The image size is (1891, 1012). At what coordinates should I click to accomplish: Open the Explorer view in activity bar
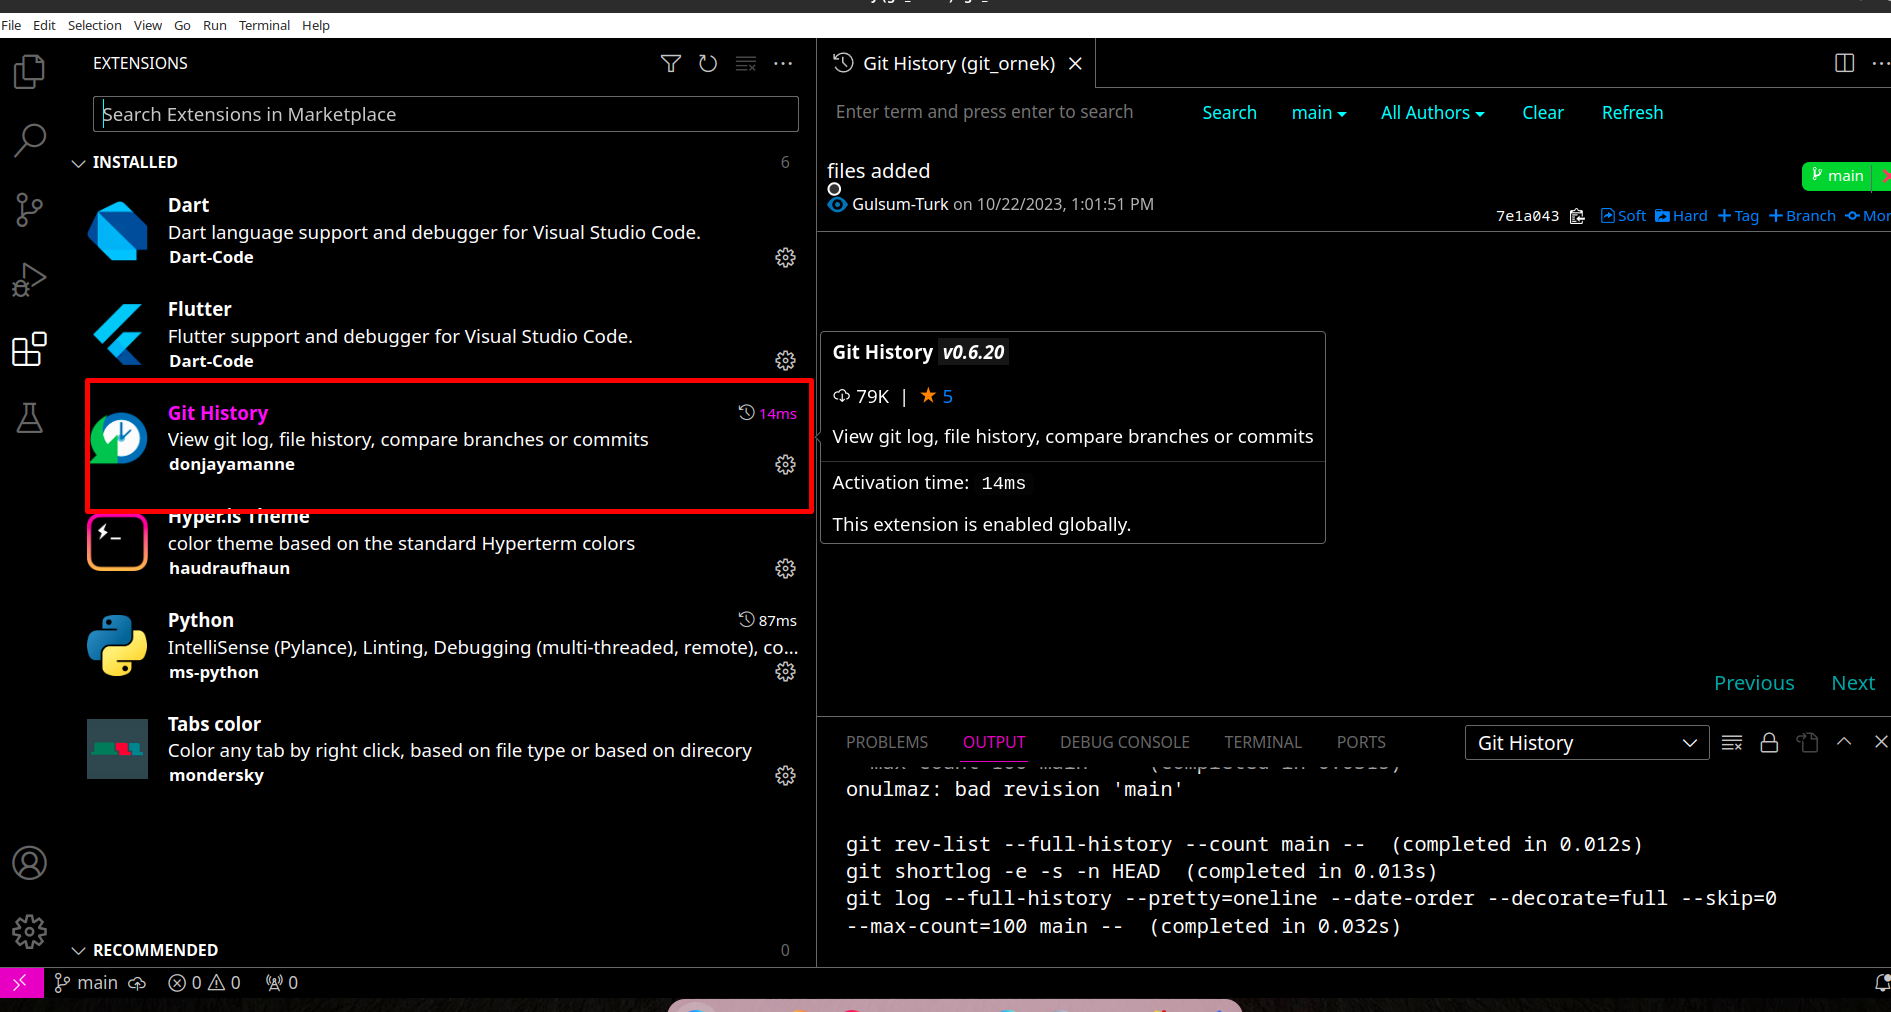click(x=29, y=71)
